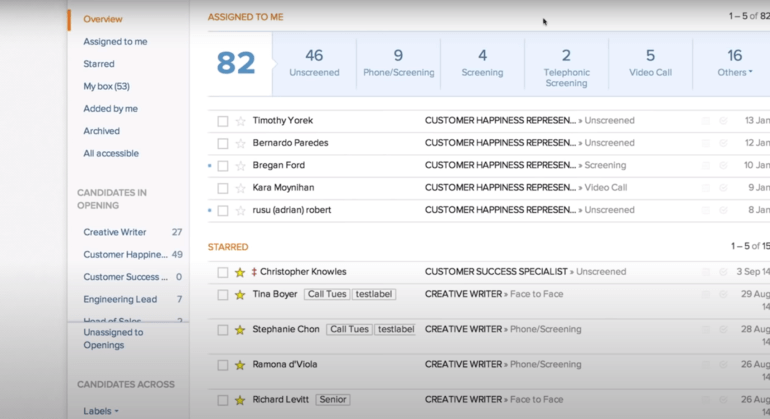
Task: Click task checkmark icon in Bernardo Paredes row
Action: (723, 143)
